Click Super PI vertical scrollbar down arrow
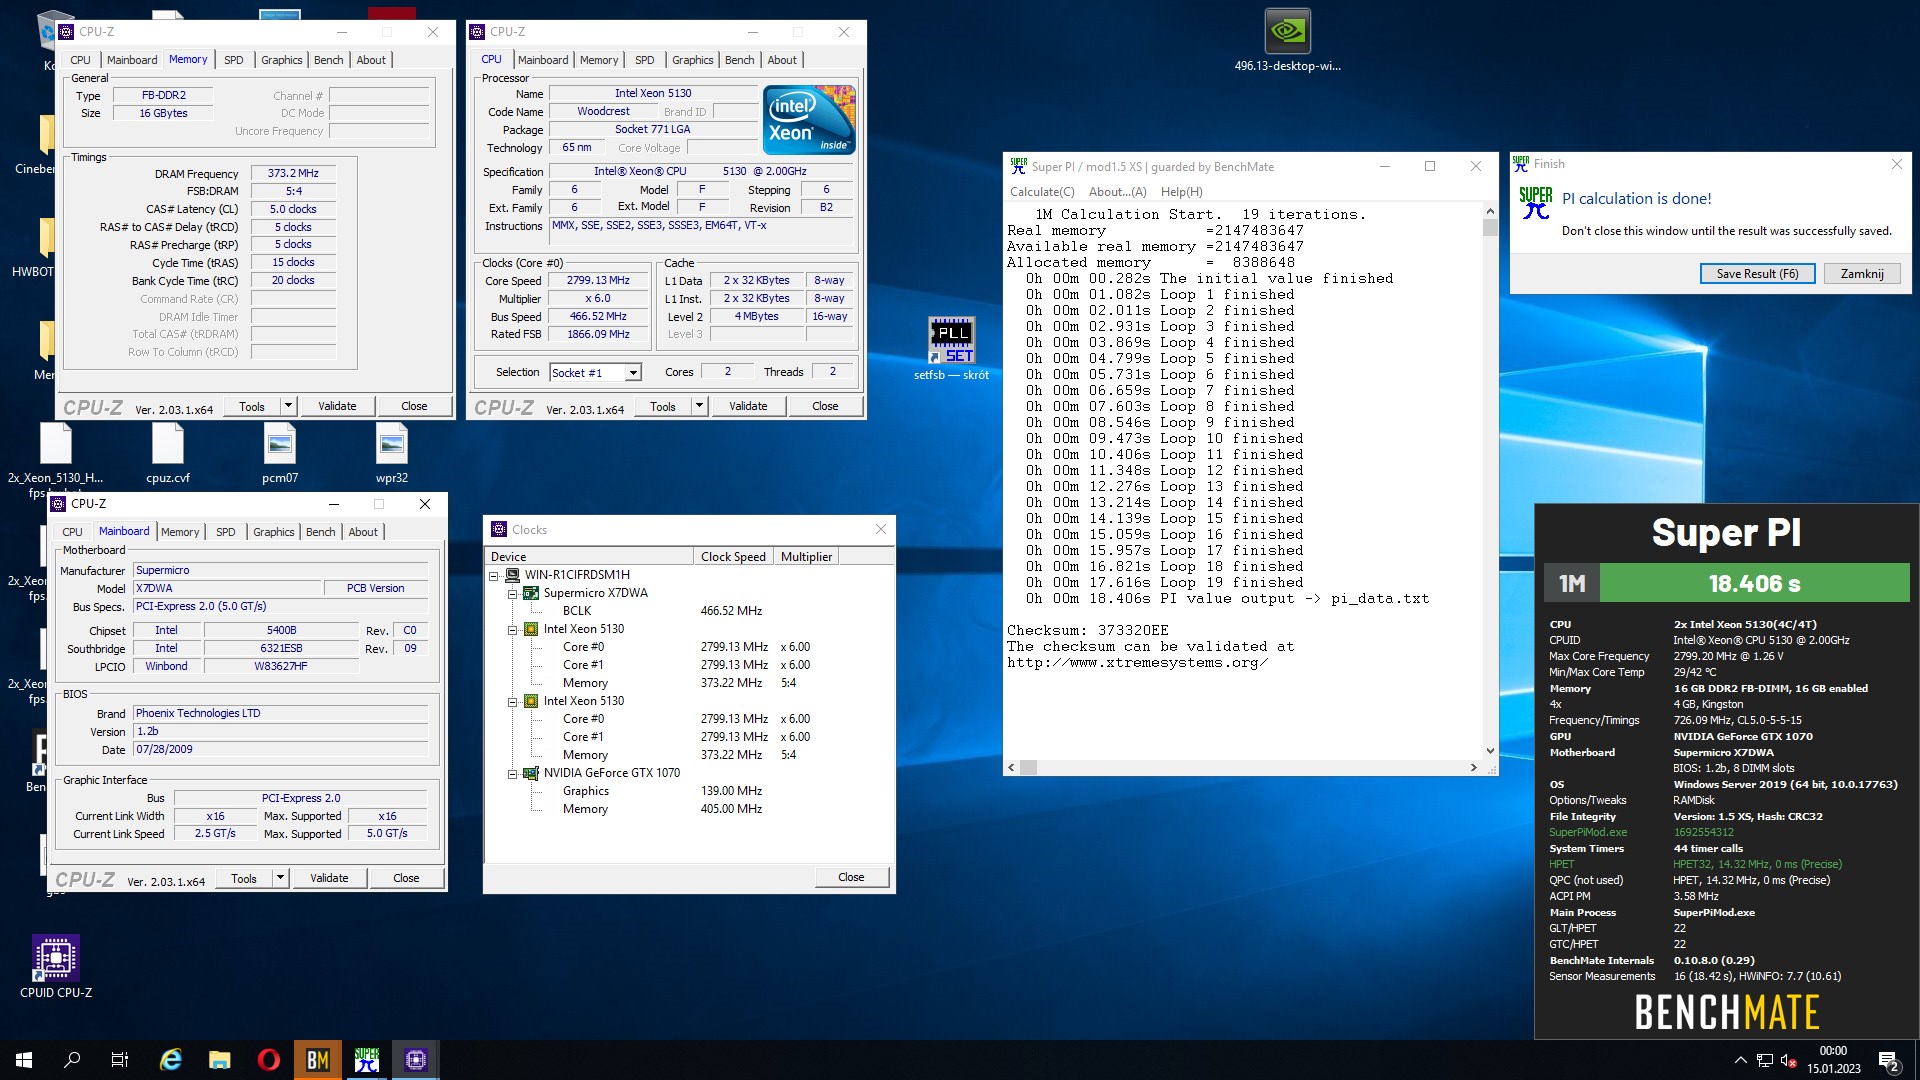 click(x=1490, y=751)
